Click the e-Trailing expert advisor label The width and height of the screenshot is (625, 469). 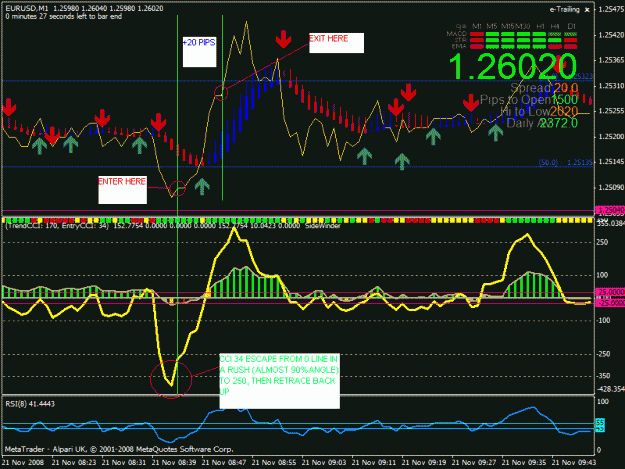[564, 10]
